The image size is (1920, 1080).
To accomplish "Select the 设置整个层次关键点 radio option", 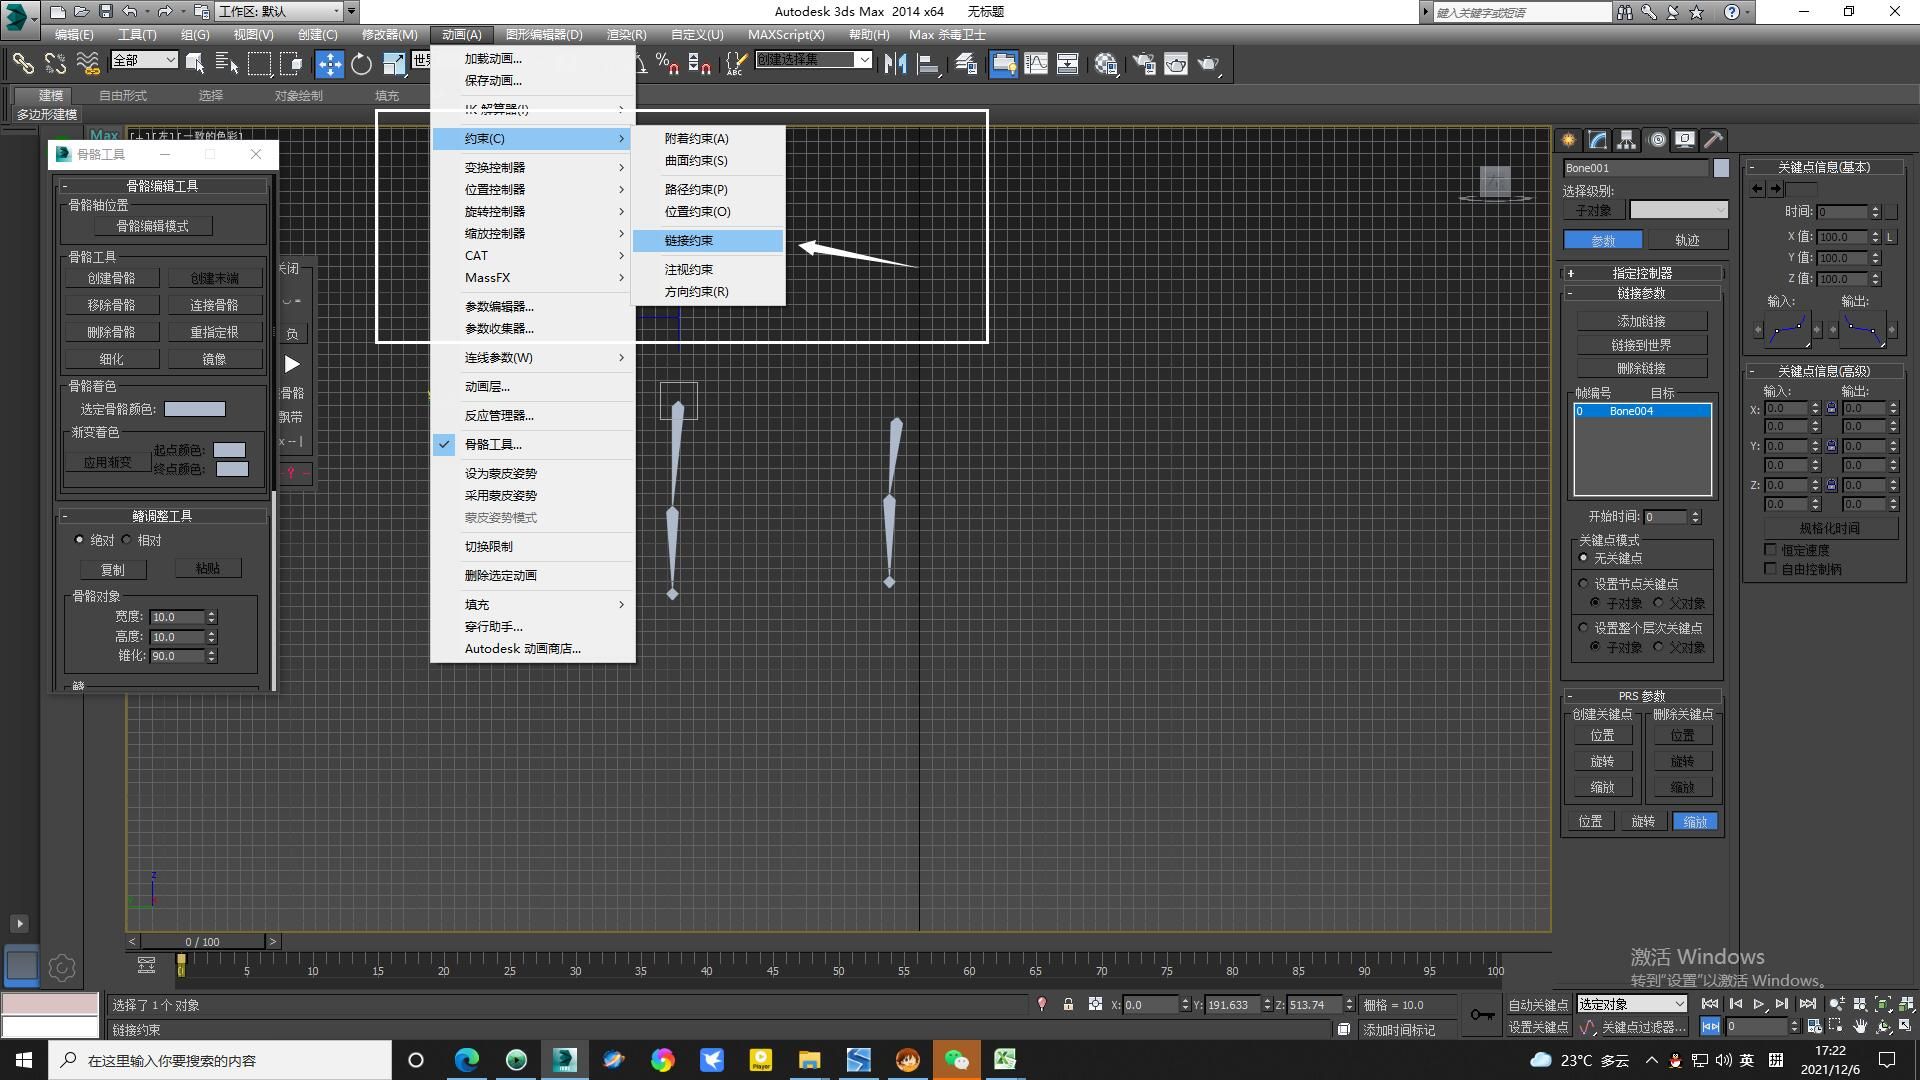I will [x=1583, y=627].
